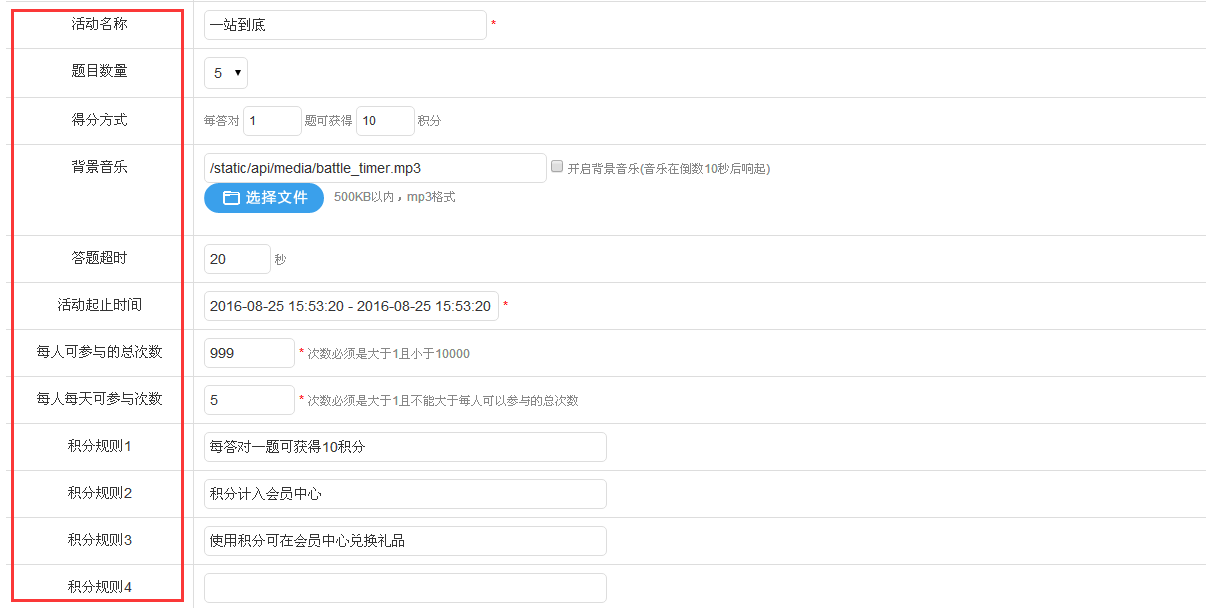The image size is (1206, 608).
Task: Open the 活动起止时间 date range field
Action: [x=350, y=306]
